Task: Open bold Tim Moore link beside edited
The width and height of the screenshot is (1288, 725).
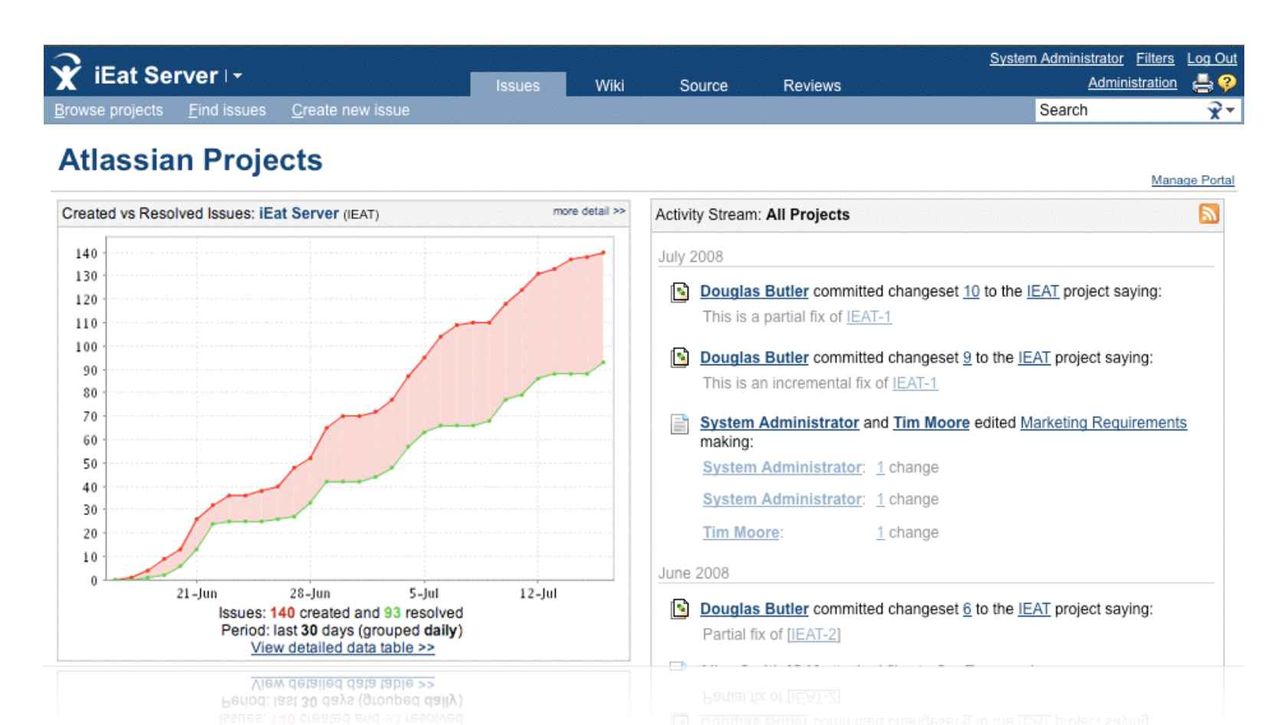Action: point(931,423)
